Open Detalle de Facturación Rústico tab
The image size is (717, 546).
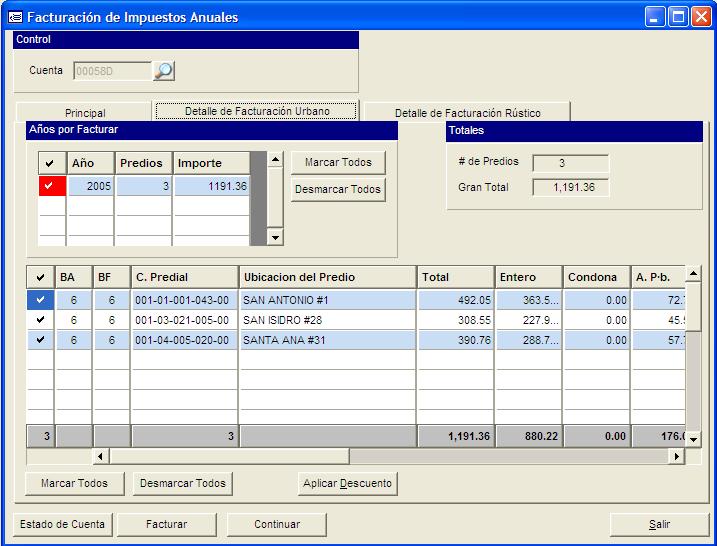pos(467,113)
